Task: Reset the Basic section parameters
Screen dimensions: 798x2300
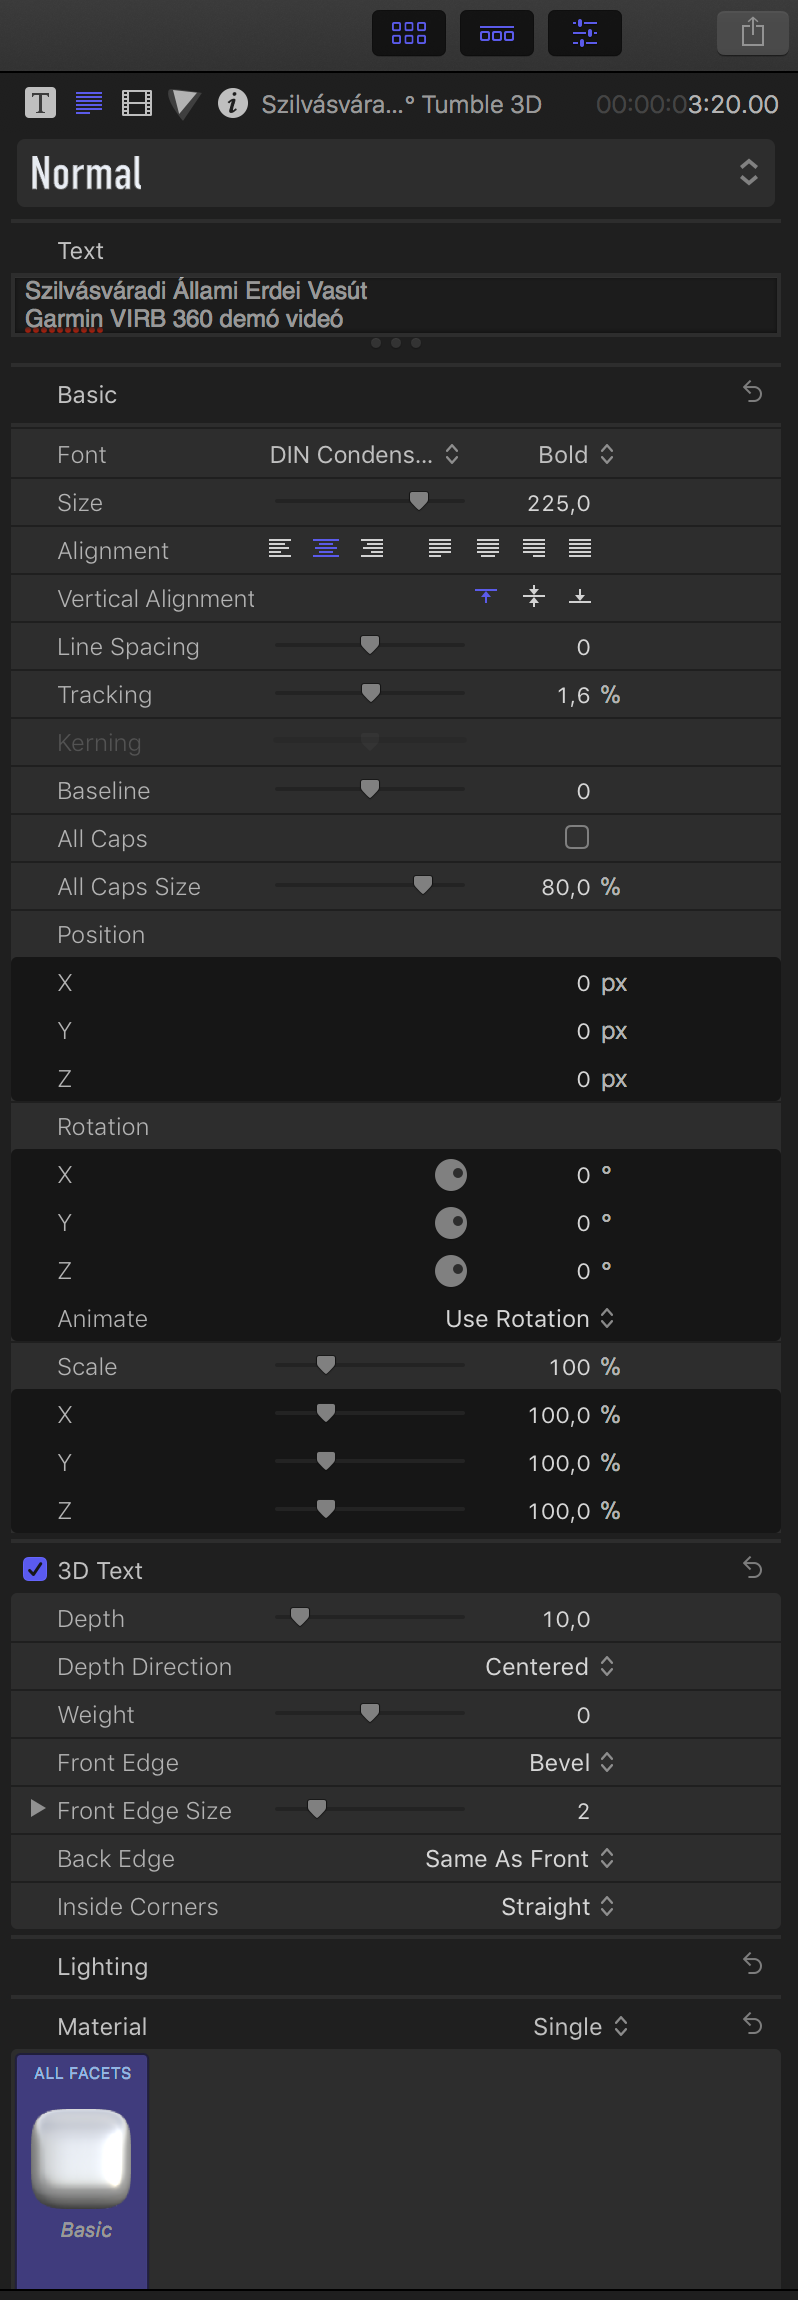Action: tap(752, 393)
